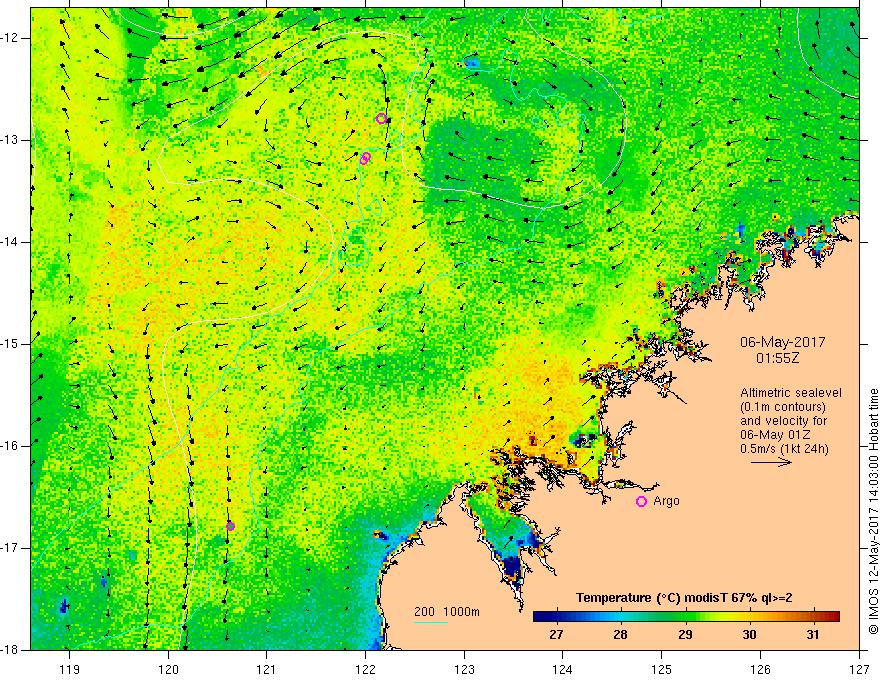Click longitude axis label 123
Image resolution: width=880 pixels, height=680 pixels.
click(x=464, y=669)
